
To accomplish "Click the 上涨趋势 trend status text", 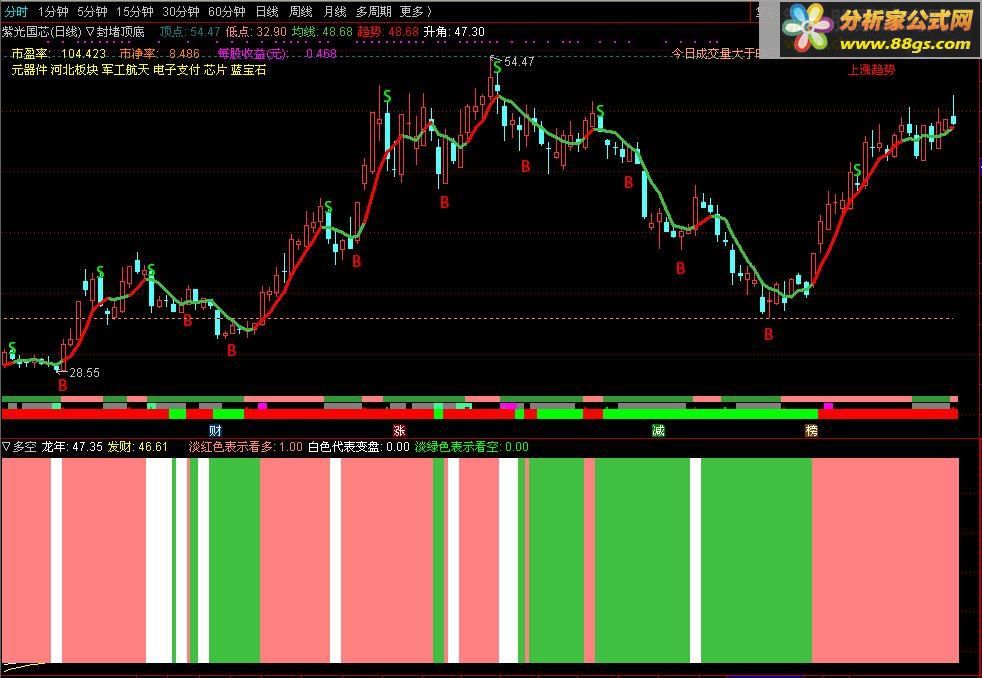I will tap(871, 70).
